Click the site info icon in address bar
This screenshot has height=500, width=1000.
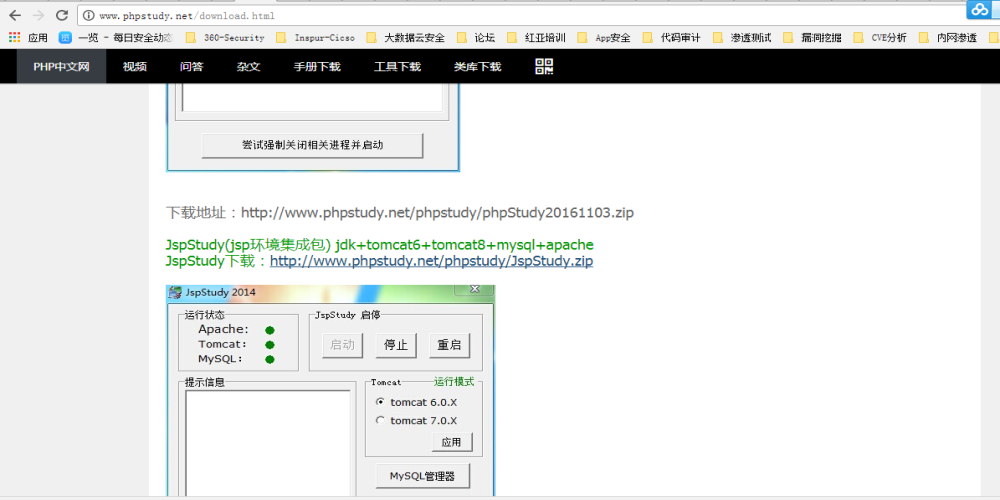pyautogui.click(x=89, y=15)
